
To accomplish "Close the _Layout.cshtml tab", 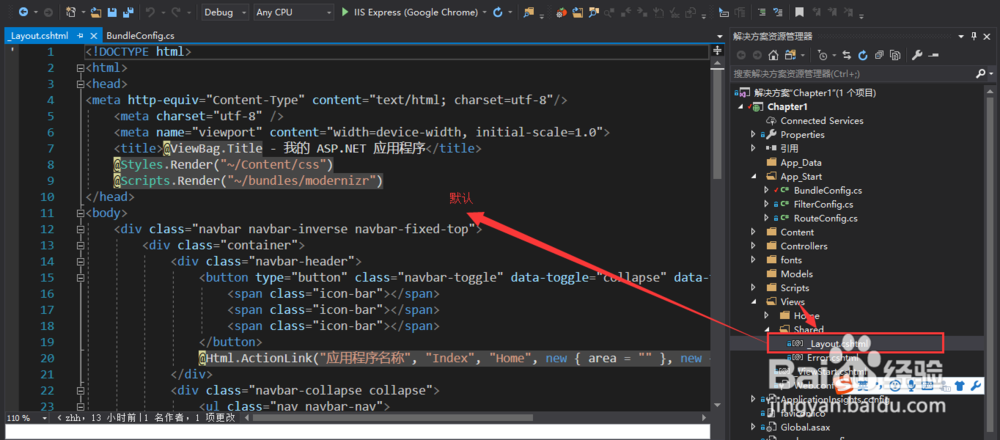I will (x=94, y=36).
